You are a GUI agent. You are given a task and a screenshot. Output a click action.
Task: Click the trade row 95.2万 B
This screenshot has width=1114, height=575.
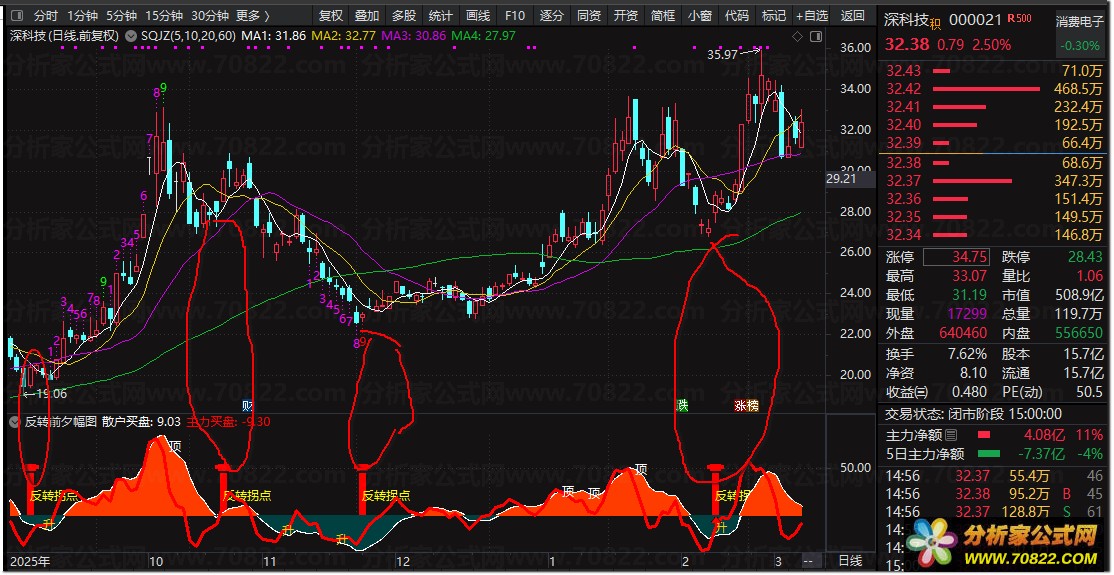pyautogui.click(x=995, y=493)
